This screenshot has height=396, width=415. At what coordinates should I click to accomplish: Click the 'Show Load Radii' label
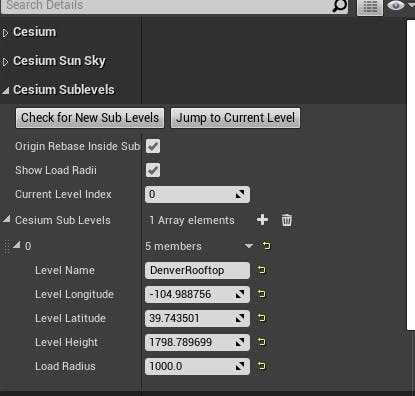tap(56, 170)
